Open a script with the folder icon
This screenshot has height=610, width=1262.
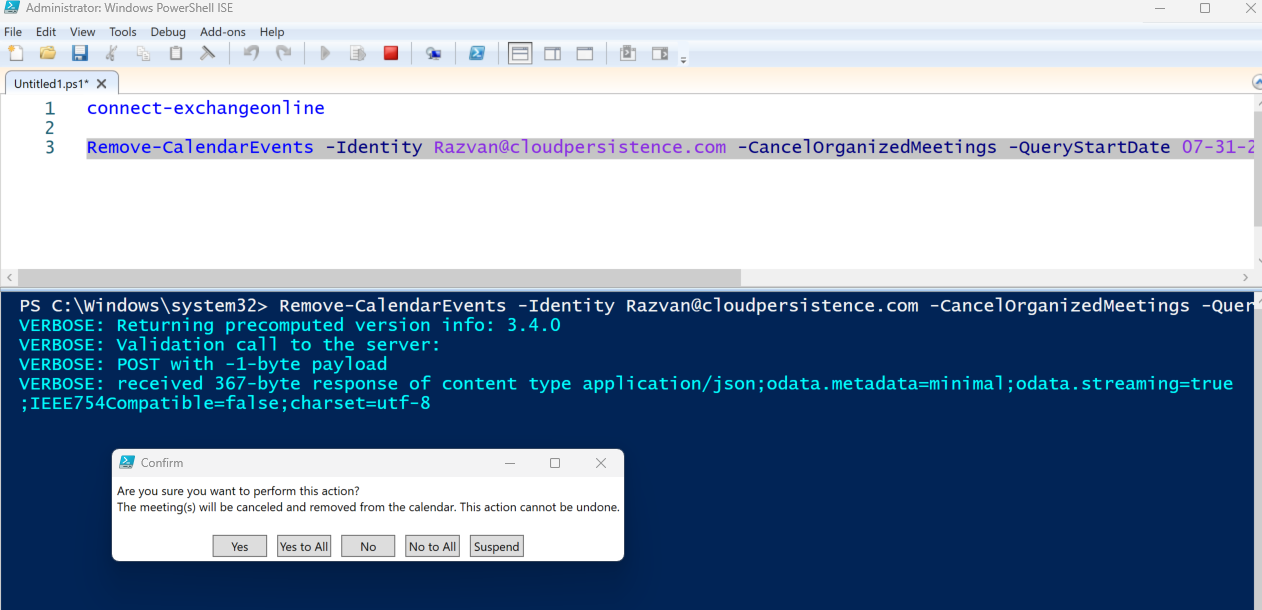click(x=47, y=53)
